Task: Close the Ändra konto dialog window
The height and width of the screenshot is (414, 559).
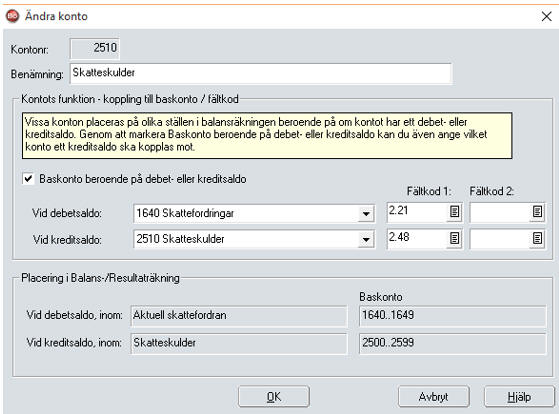Action: [x=547, y=16]
